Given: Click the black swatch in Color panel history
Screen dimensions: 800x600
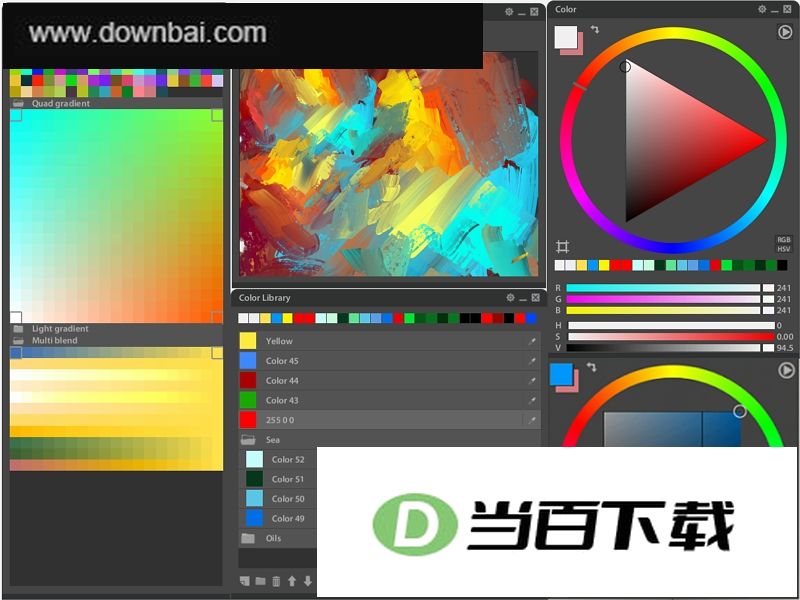Looking at the screenshot, I should pyautogui.click(x=782, y=265).
